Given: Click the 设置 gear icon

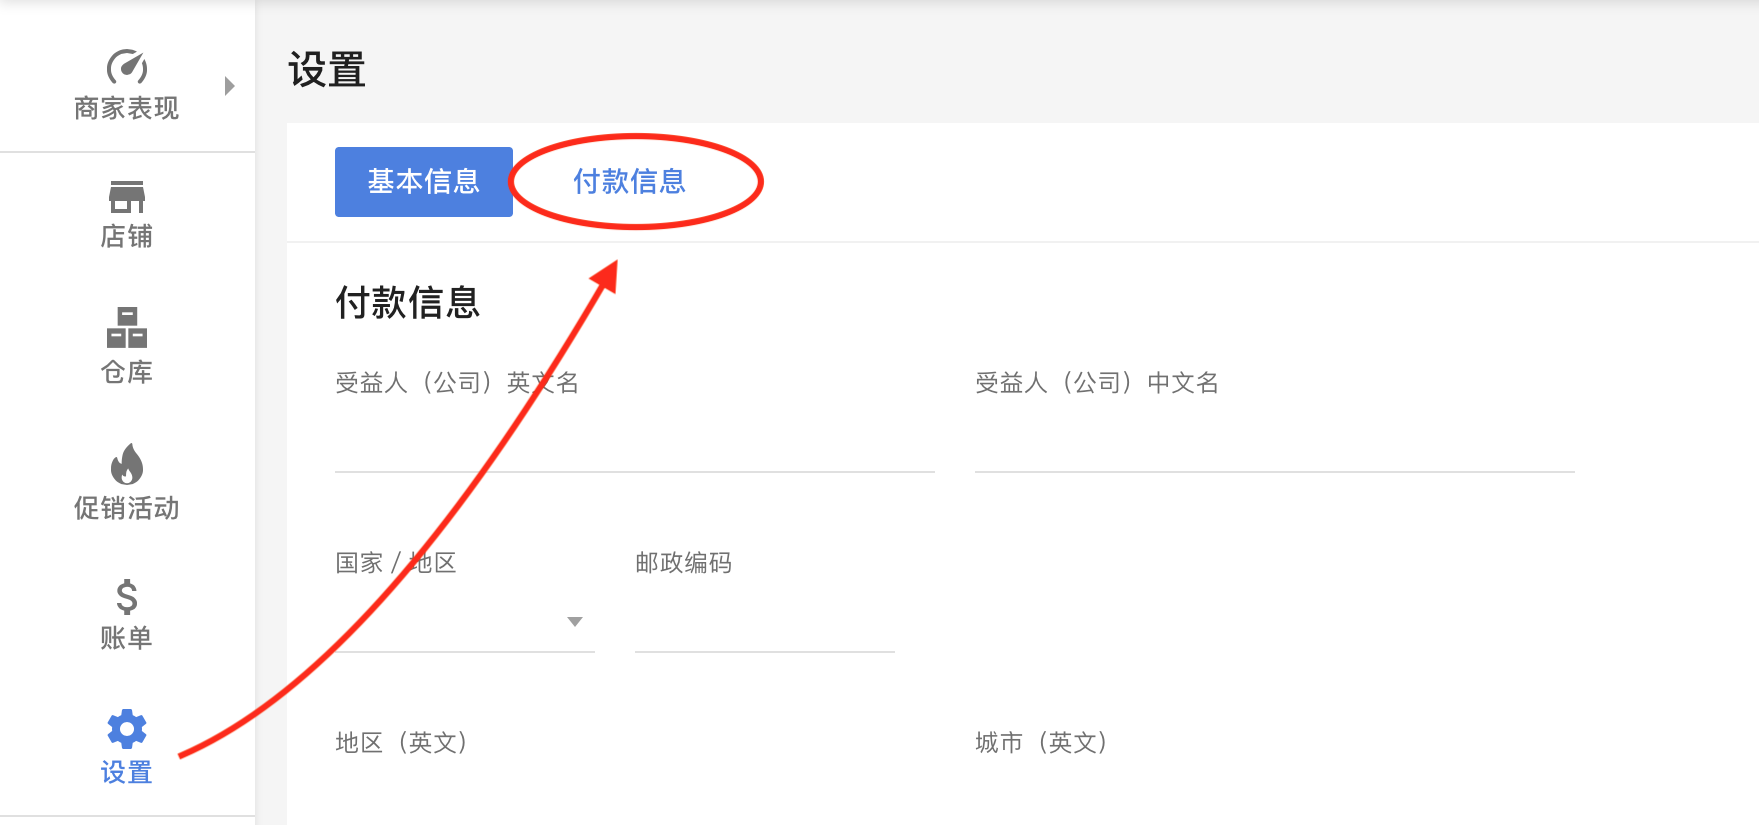Looking at the screenshot, I should [126, 731].
